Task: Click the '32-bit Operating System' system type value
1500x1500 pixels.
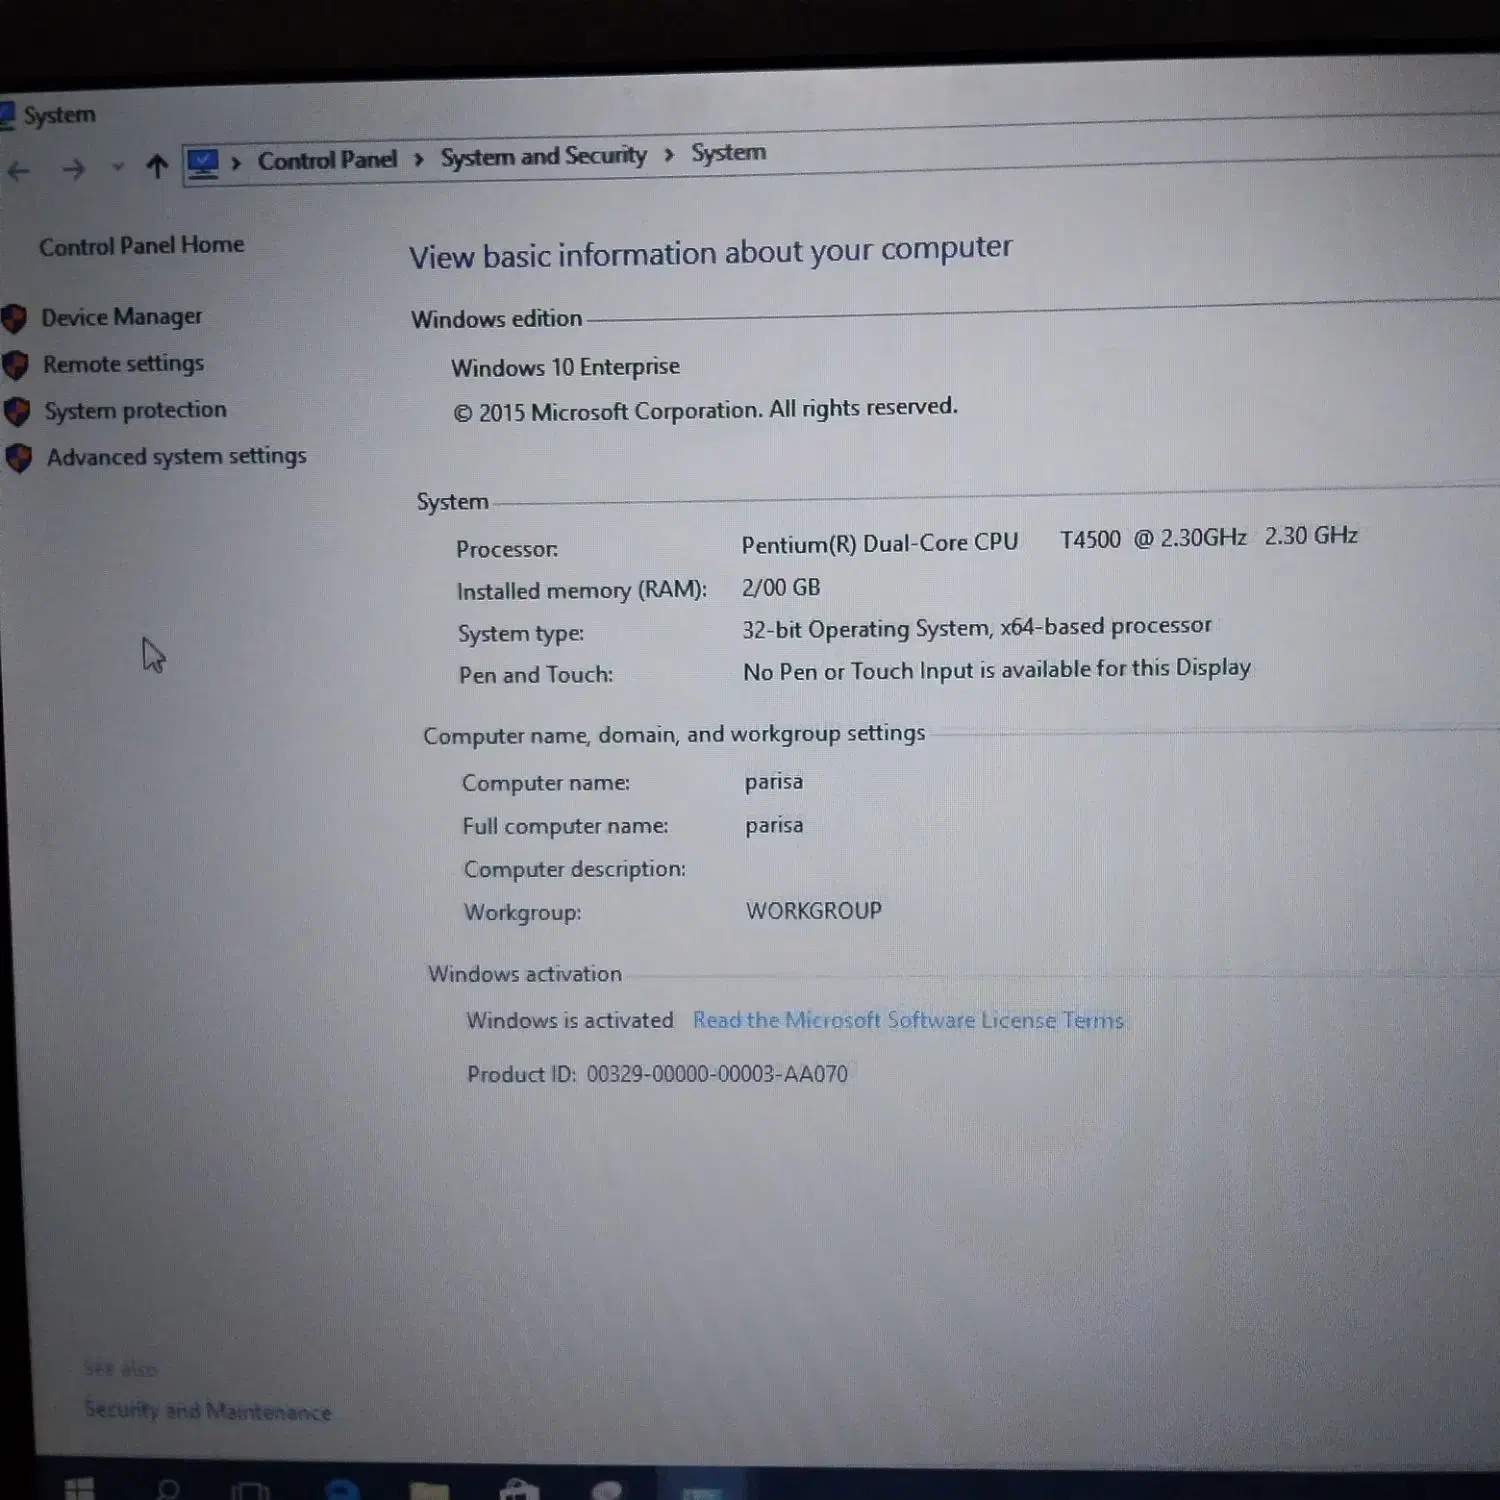Action: pyautogui.click(x=865, y=629)
